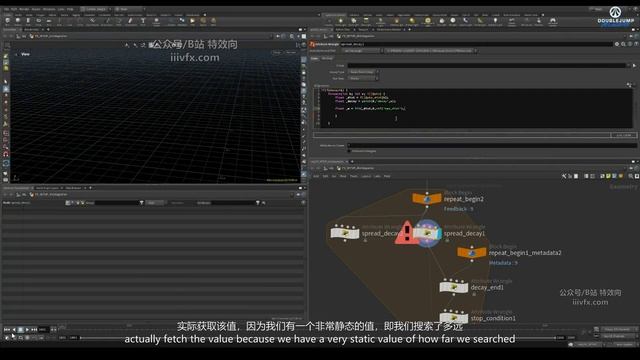Viewport: 640px width, 360px height.
Task: Click the View label in the viewport
Action: (25, 54)
